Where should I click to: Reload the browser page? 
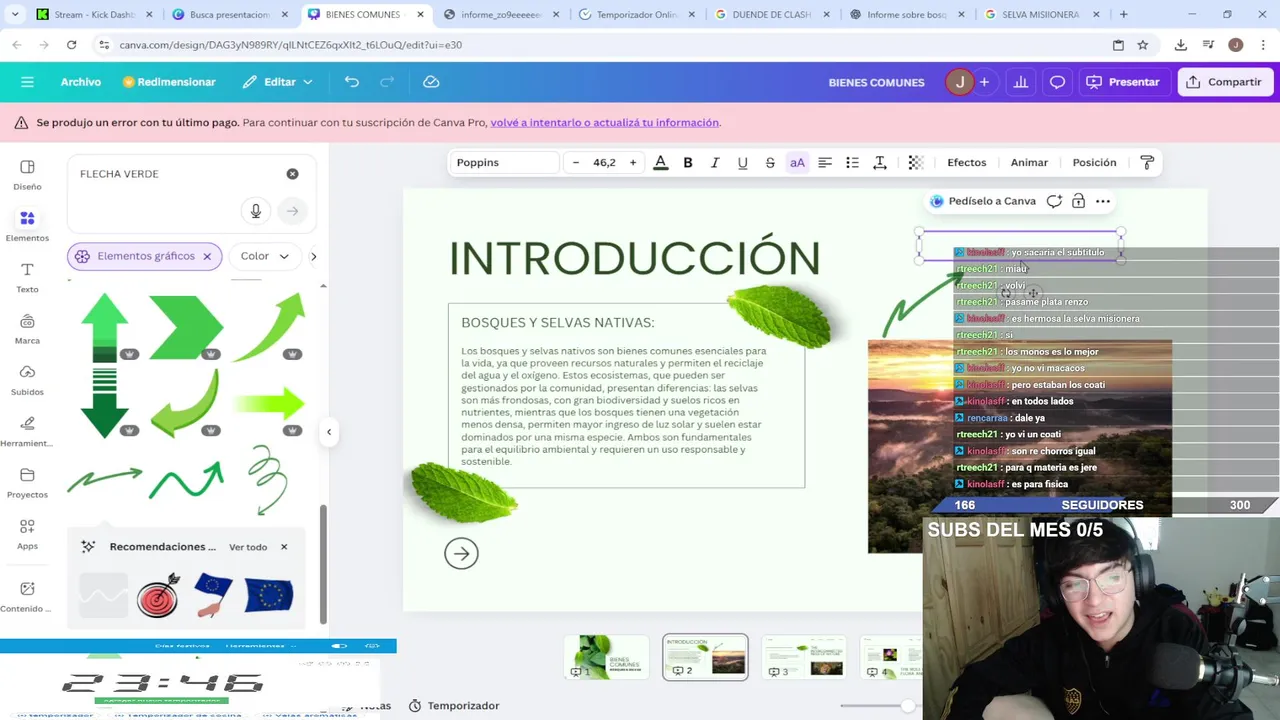click(x=71, y=45)
